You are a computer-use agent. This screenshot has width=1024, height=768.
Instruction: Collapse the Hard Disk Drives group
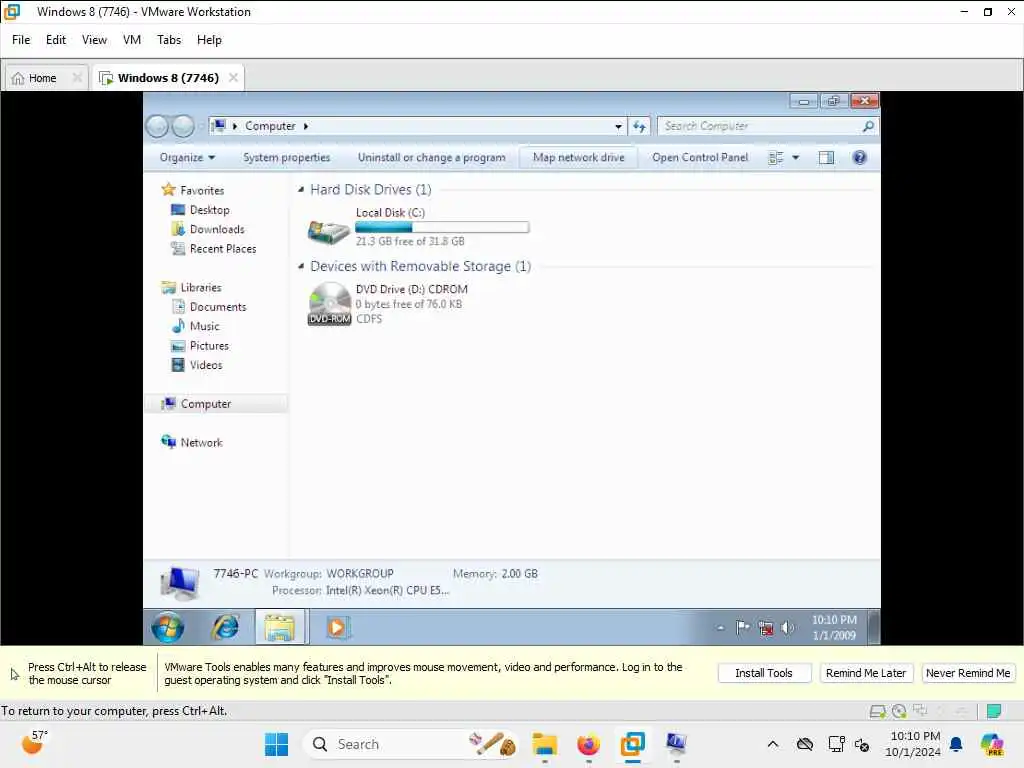point(300,189)
